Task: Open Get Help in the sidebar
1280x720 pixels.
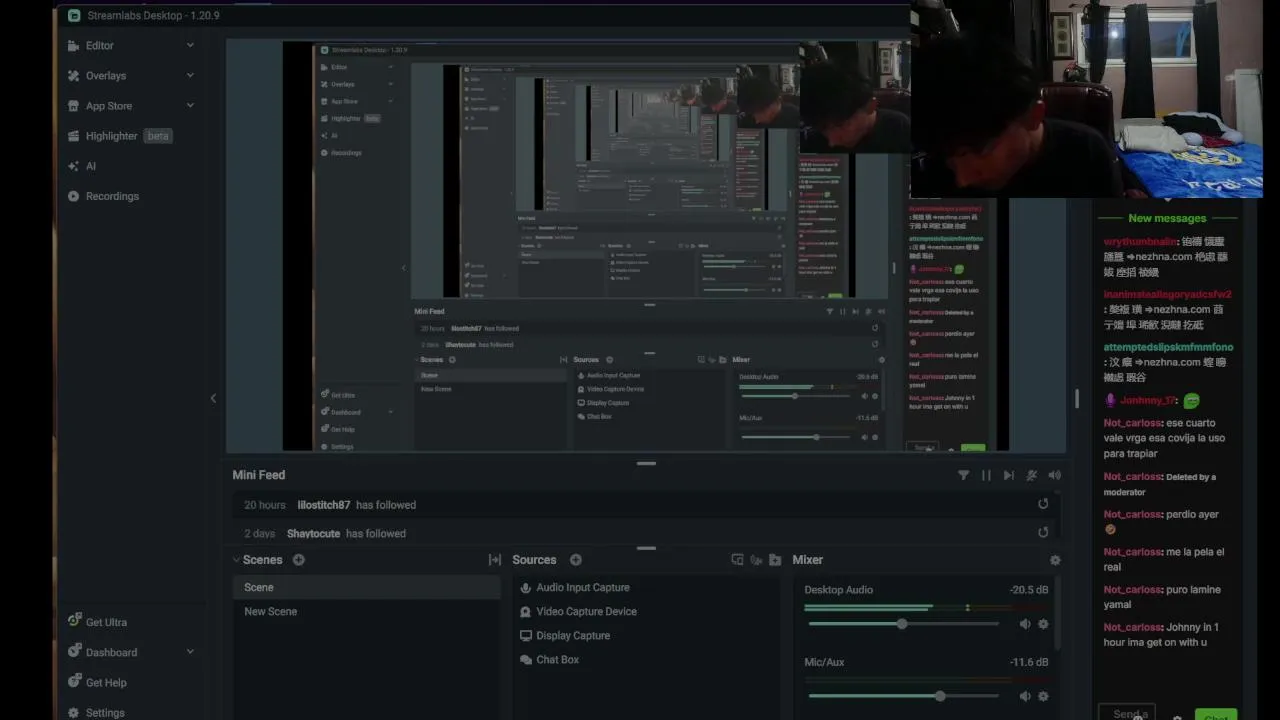Action: (x=97, y=682)
